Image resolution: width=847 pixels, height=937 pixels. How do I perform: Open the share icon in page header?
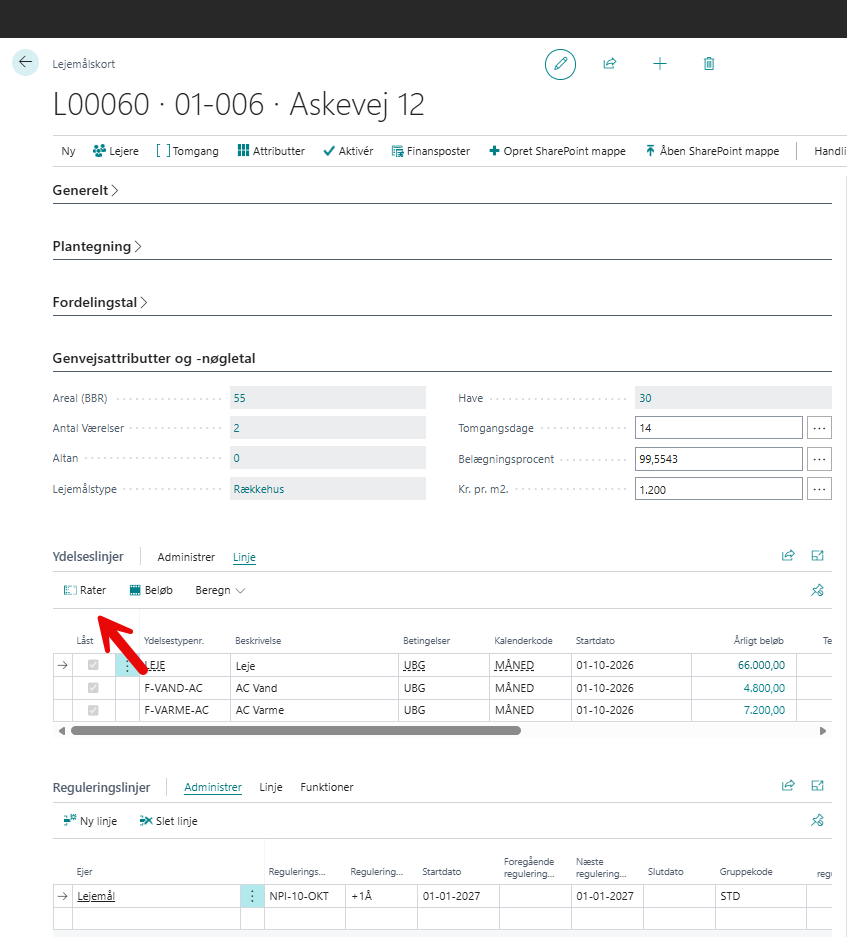pos(610,64)
